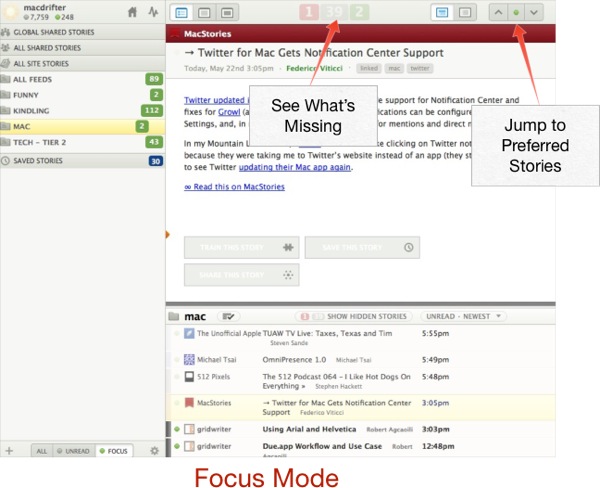
Task: Click the add feed plus icon
Action: tap(9, 450)
